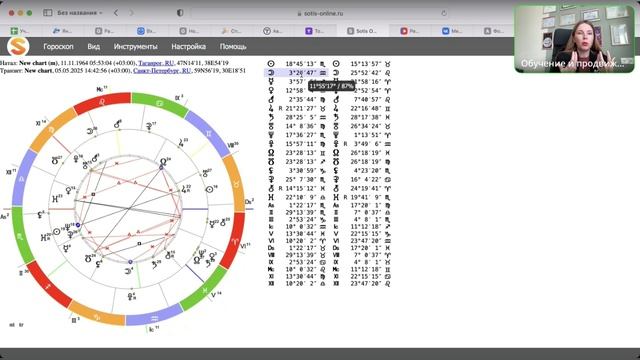Switch to the Sotis O... browser tab
Screen dimensions: 640x360
tap(362, 31)
